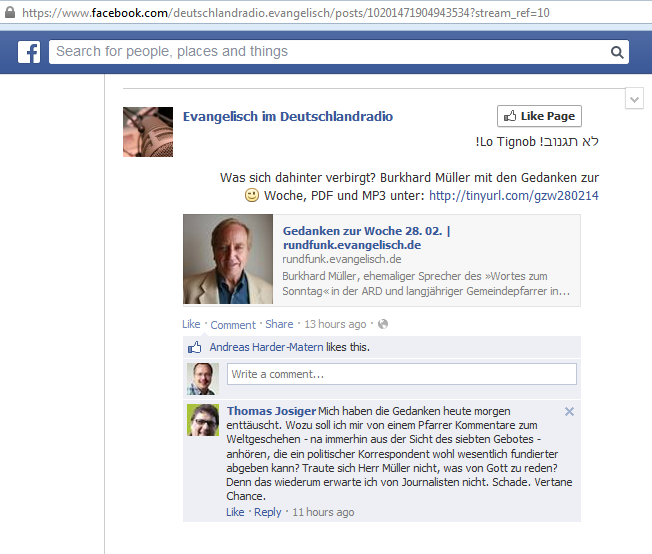Open Evangelisch im Deutschlandradio page name link

coord(288,116)
